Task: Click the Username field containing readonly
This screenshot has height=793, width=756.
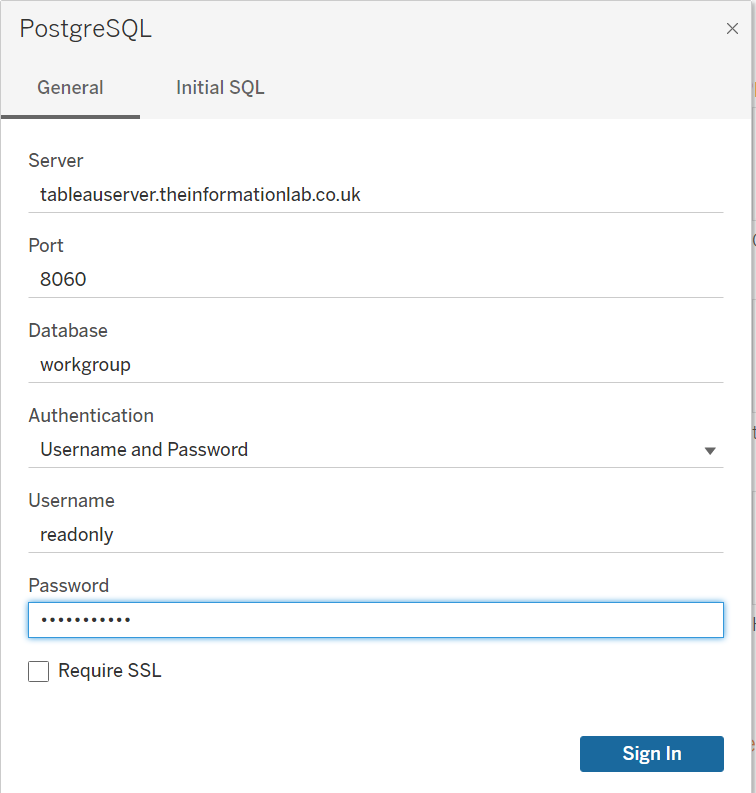Action: (x=375, y=535)
